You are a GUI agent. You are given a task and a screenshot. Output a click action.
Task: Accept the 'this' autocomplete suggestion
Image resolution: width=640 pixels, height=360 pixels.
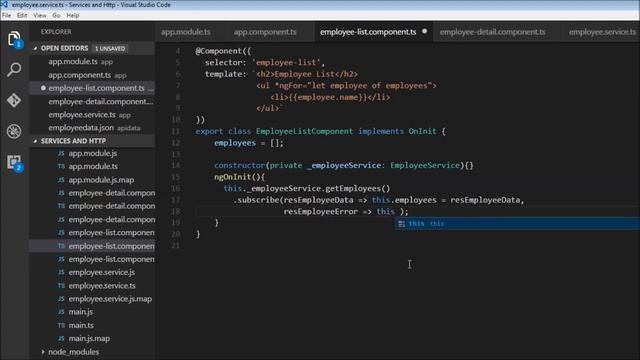tap(517, 224)
